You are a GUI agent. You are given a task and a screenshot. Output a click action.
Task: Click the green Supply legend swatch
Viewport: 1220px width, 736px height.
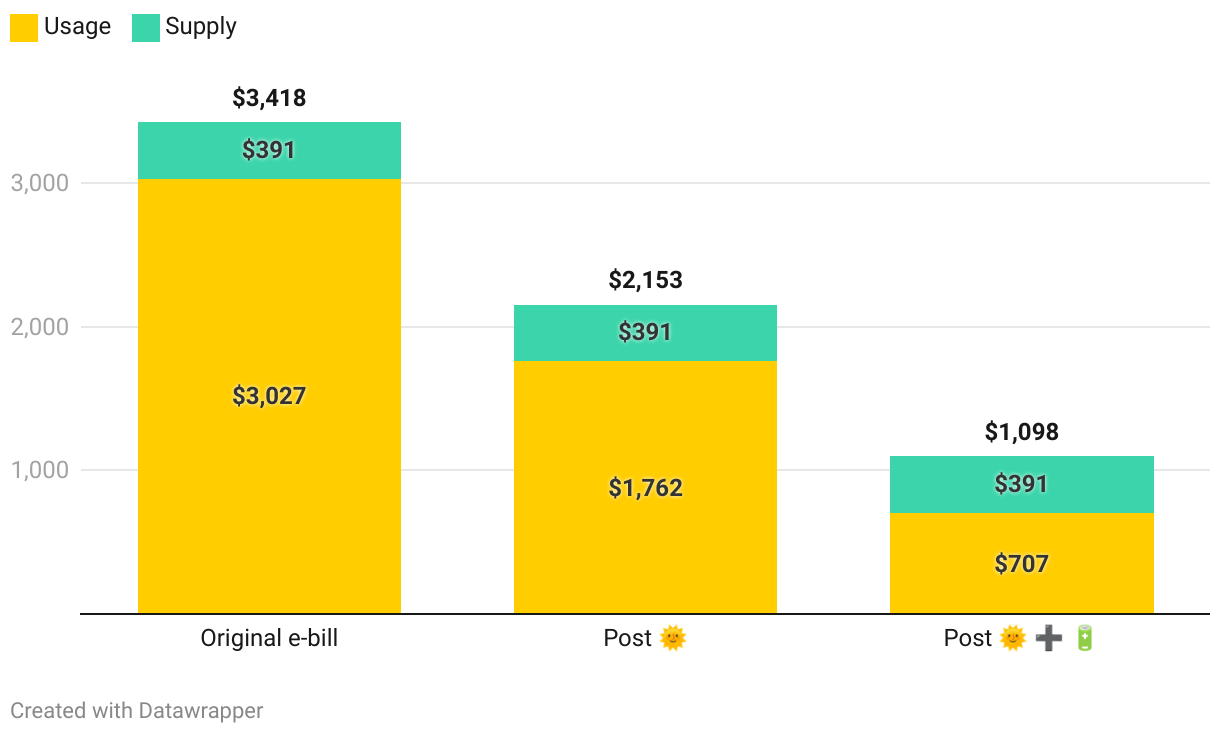pos(146,27)
